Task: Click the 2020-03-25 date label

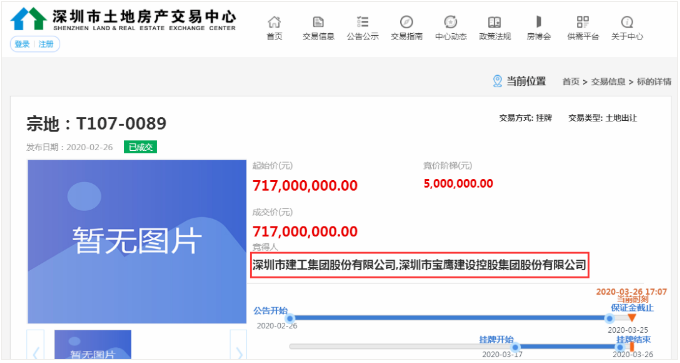Action: 628,330
